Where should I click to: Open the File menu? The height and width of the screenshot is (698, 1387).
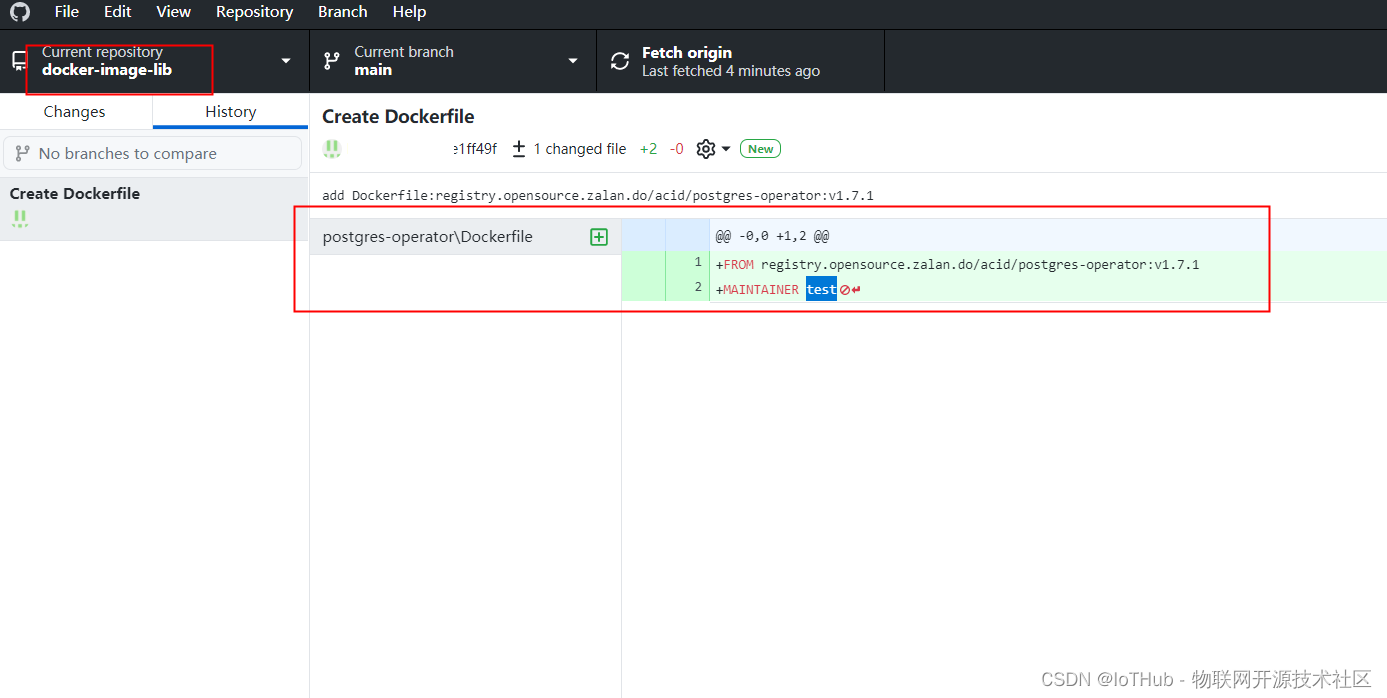[x=67, y=12]
